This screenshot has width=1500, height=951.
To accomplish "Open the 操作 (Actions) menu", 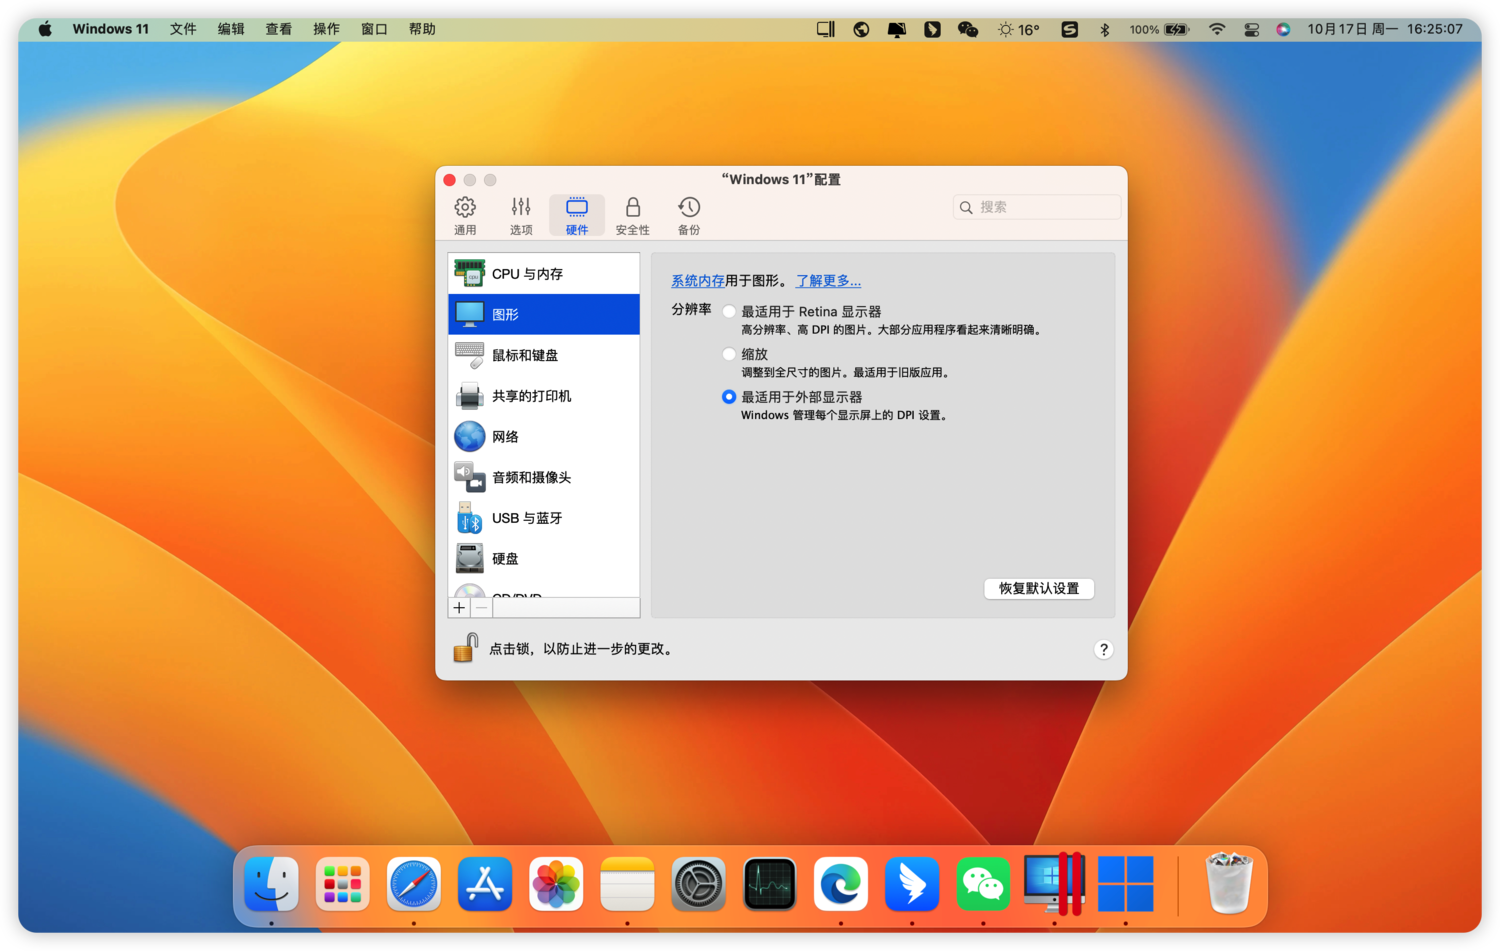I will (326, 29).
